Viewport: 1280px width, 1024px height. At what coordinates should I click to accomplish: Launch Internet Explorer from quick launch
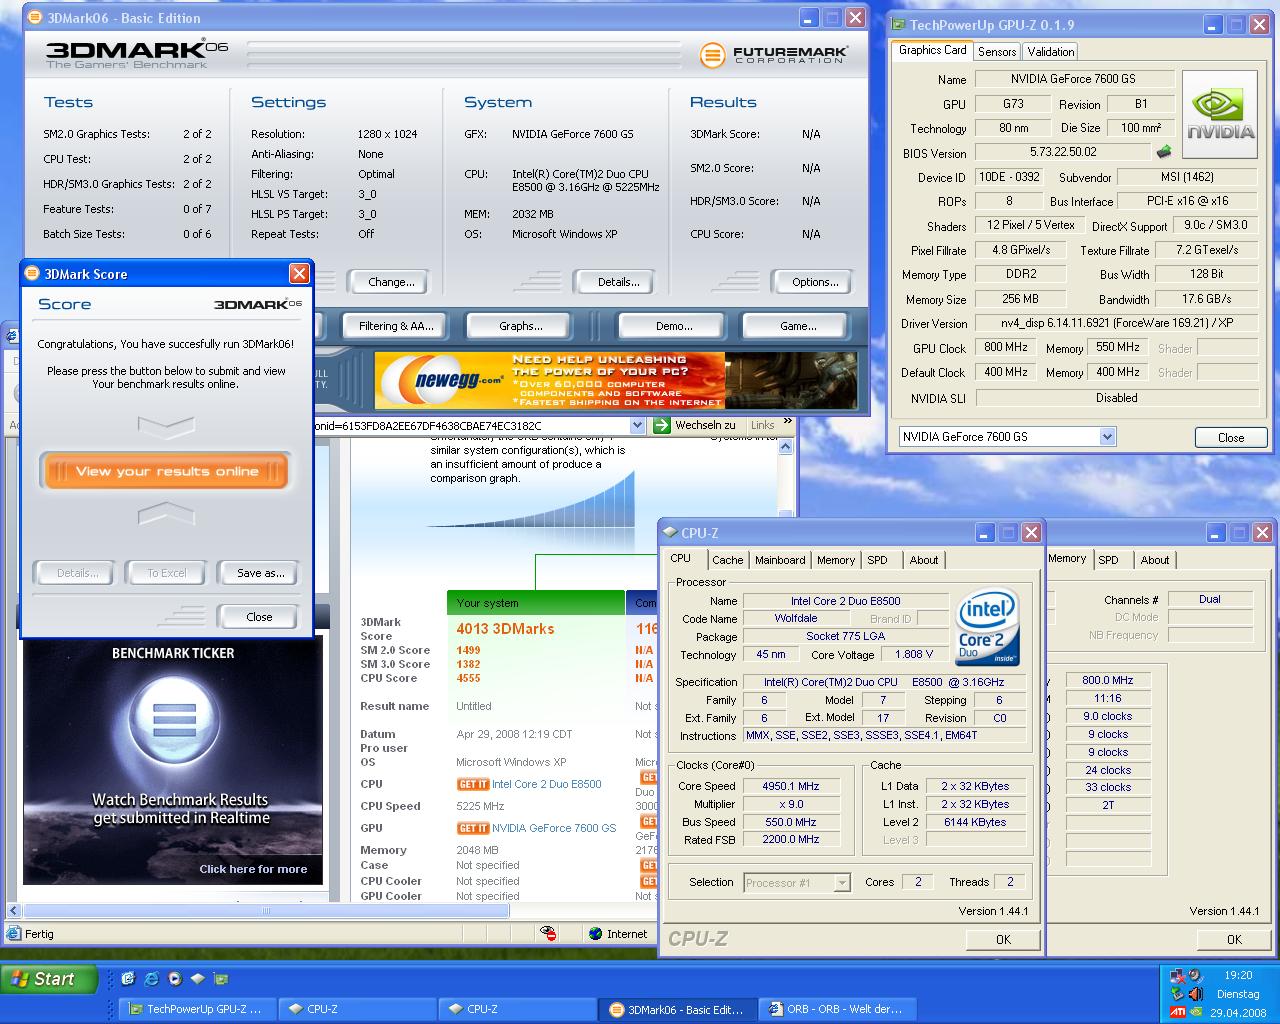[151, 979]
